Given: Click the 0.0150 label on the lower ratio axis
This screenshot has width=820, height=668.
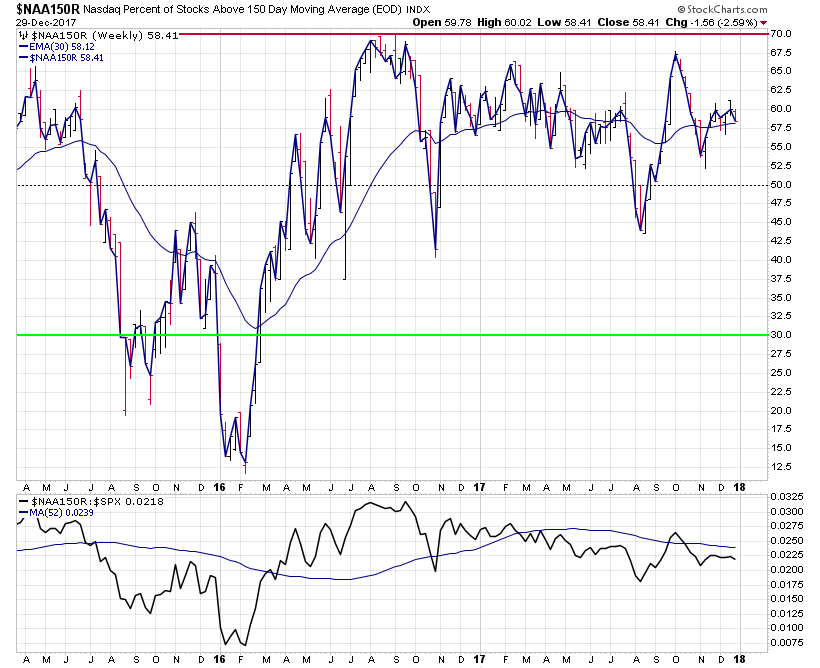Looking at the screenshot, I should click(x=787, y=598).
